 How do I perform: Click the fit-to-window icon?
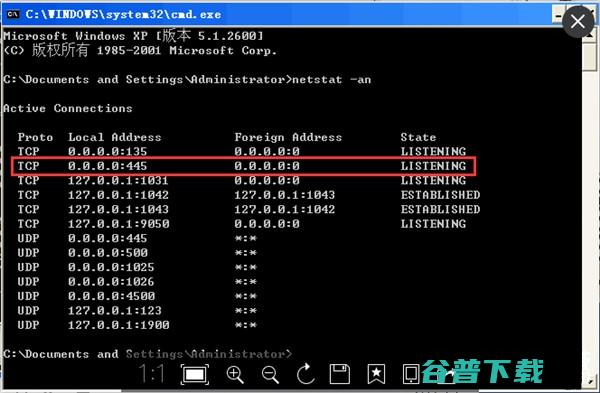(x=195, y=374)
